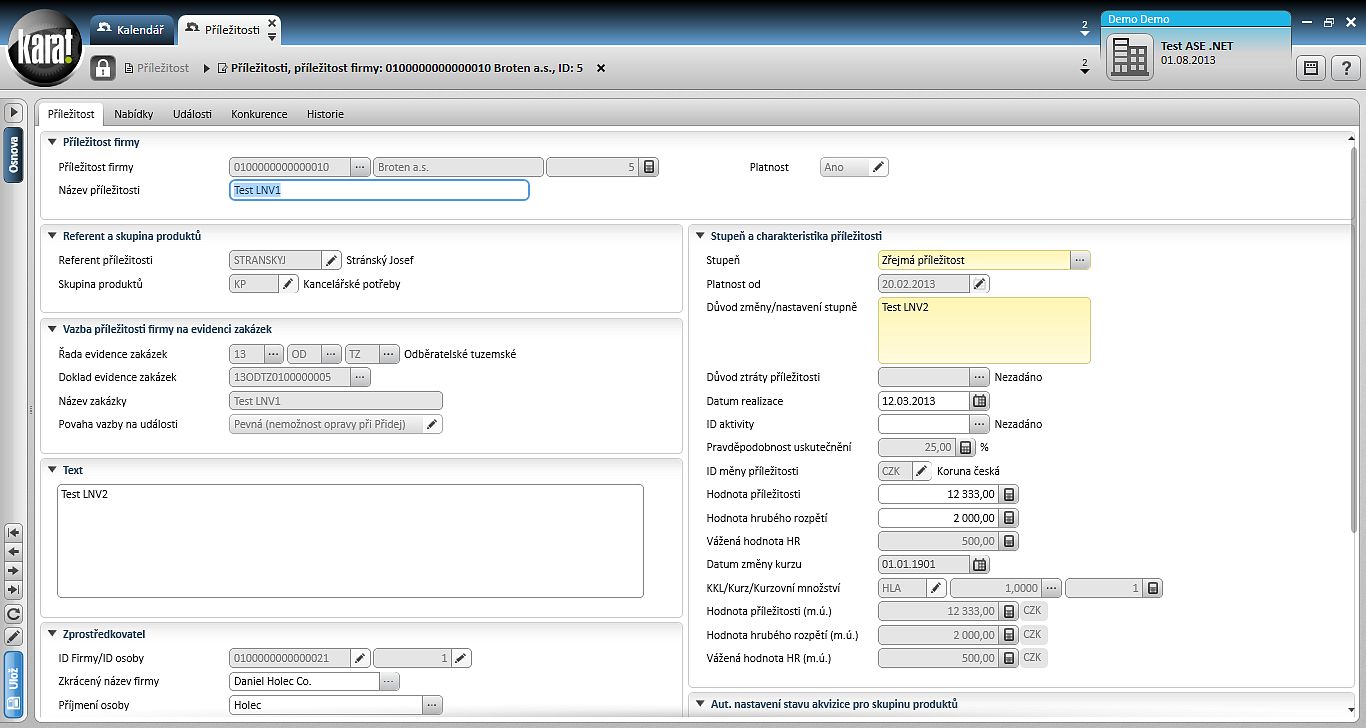Click the pencil icon next to Referent příležitosti
The width and height of the screenshot is (1366, 728).
click(x=331, y=260)
